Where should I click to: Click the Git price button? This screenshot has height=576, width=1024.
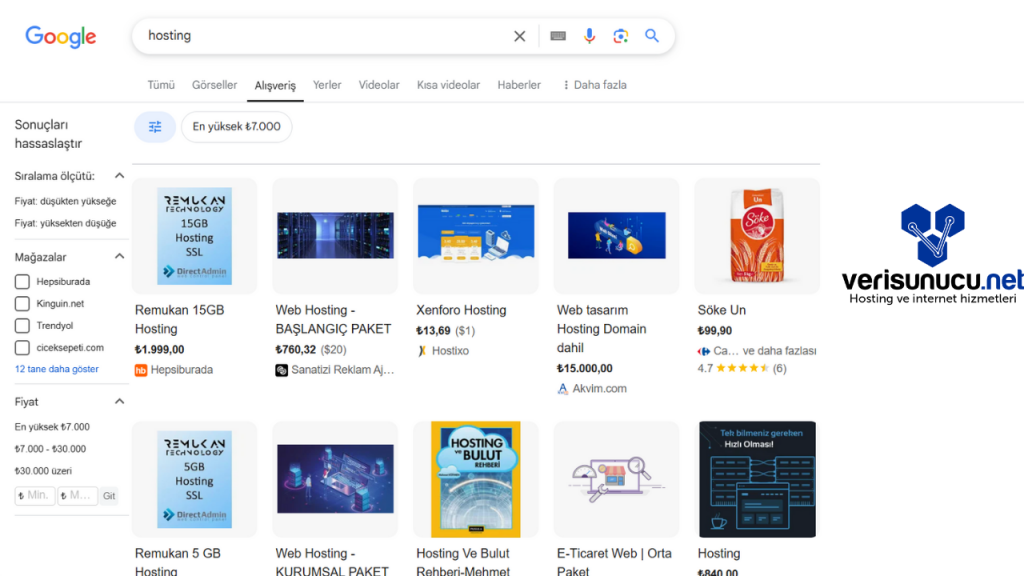109,496
